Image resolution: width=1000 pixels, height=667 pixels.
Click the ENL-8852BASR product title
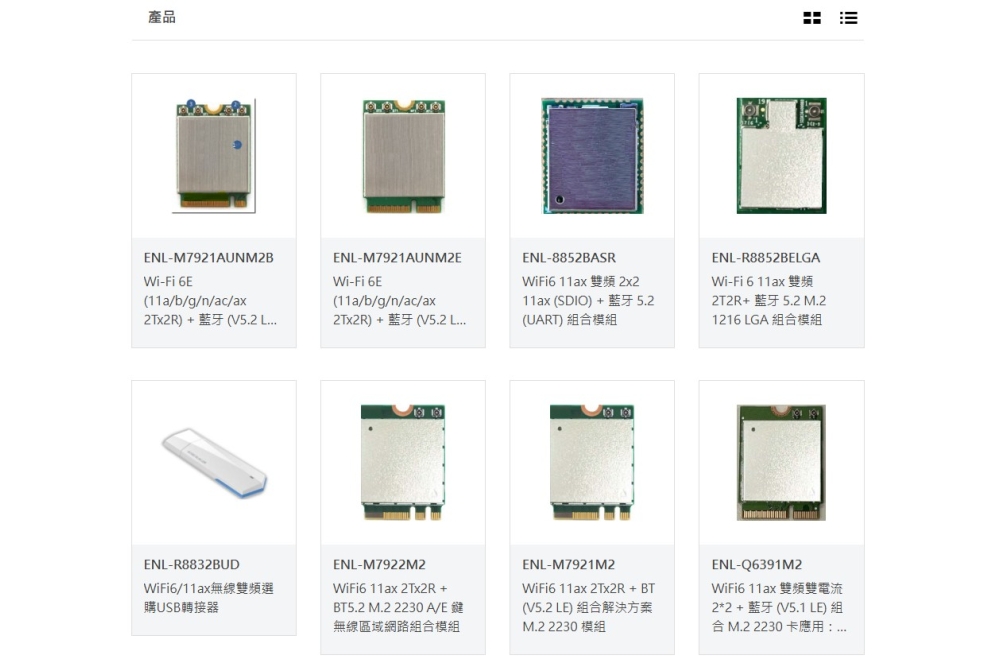coord(569,258)
